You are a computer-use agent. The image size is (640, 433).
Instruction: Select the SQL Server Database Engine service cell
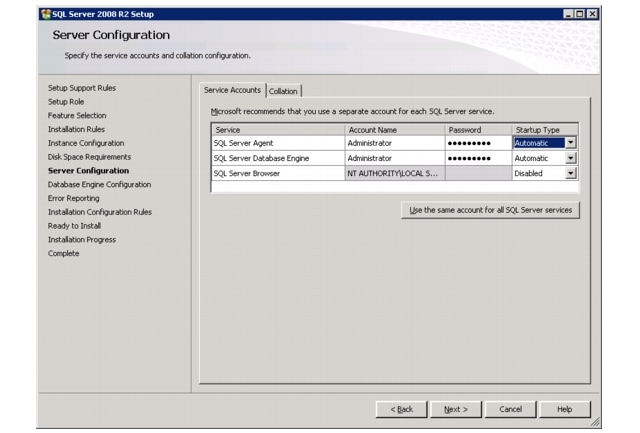point(278,158)
